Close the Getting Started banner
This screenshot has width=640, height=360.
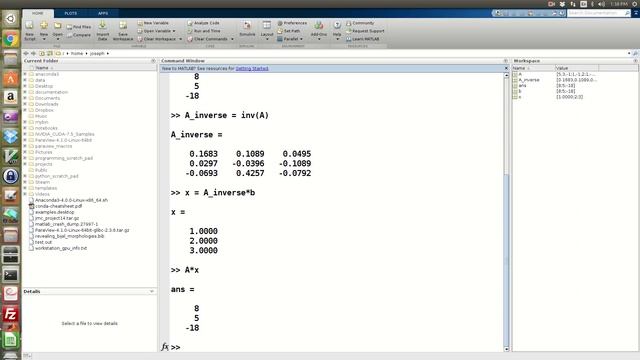506,69
